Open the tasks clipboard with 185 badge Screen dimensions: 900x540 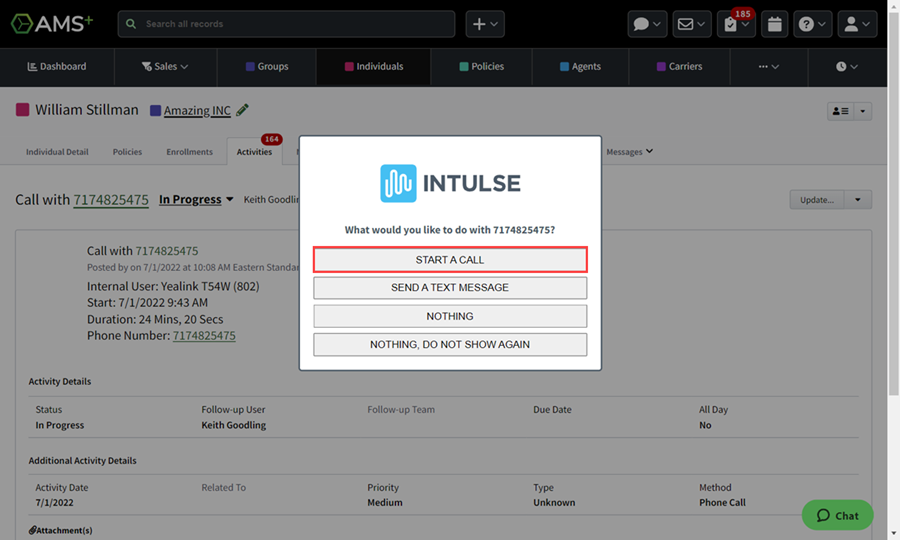736,24
